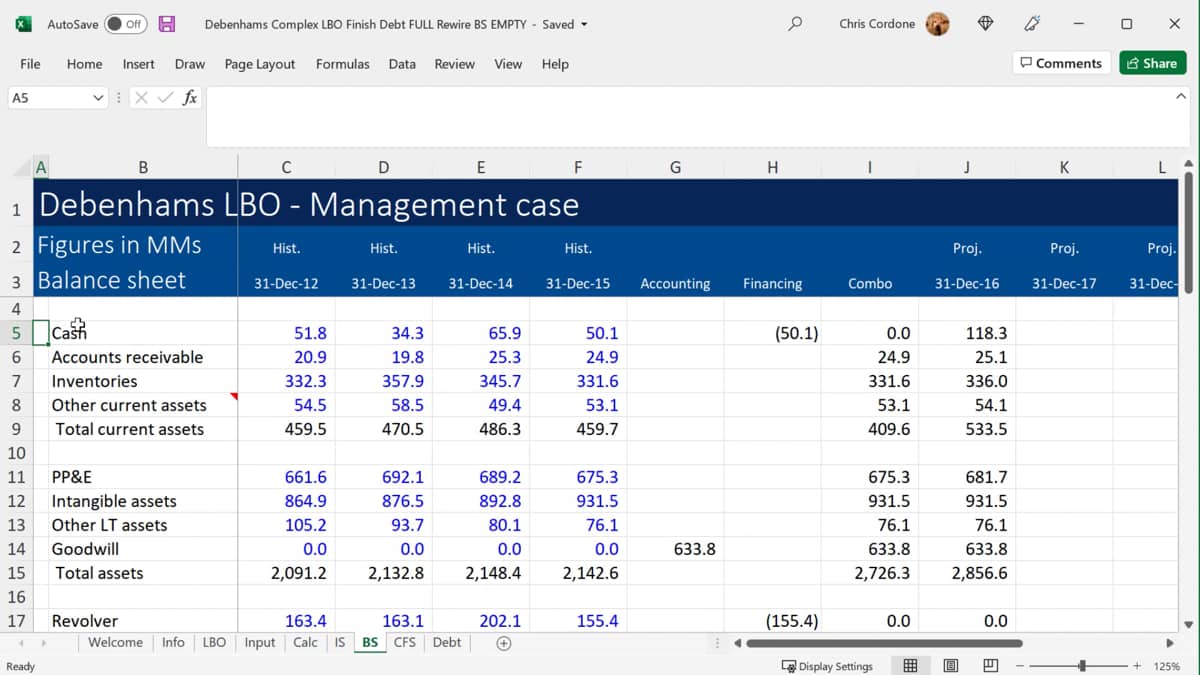Click the Save floppy disk icon
The width and height of the screenshot is (1200, 675).
click(167, 24)
